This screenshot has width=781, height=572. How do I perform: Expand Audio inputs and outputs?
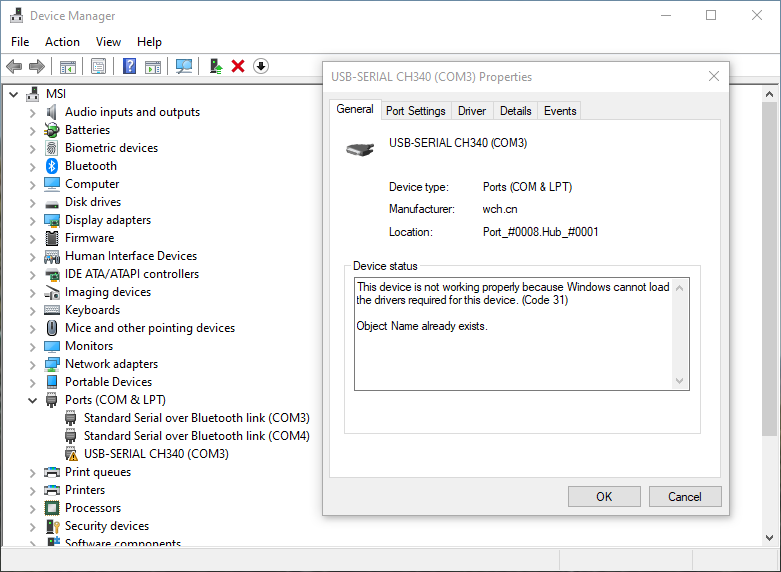(32, 113)
